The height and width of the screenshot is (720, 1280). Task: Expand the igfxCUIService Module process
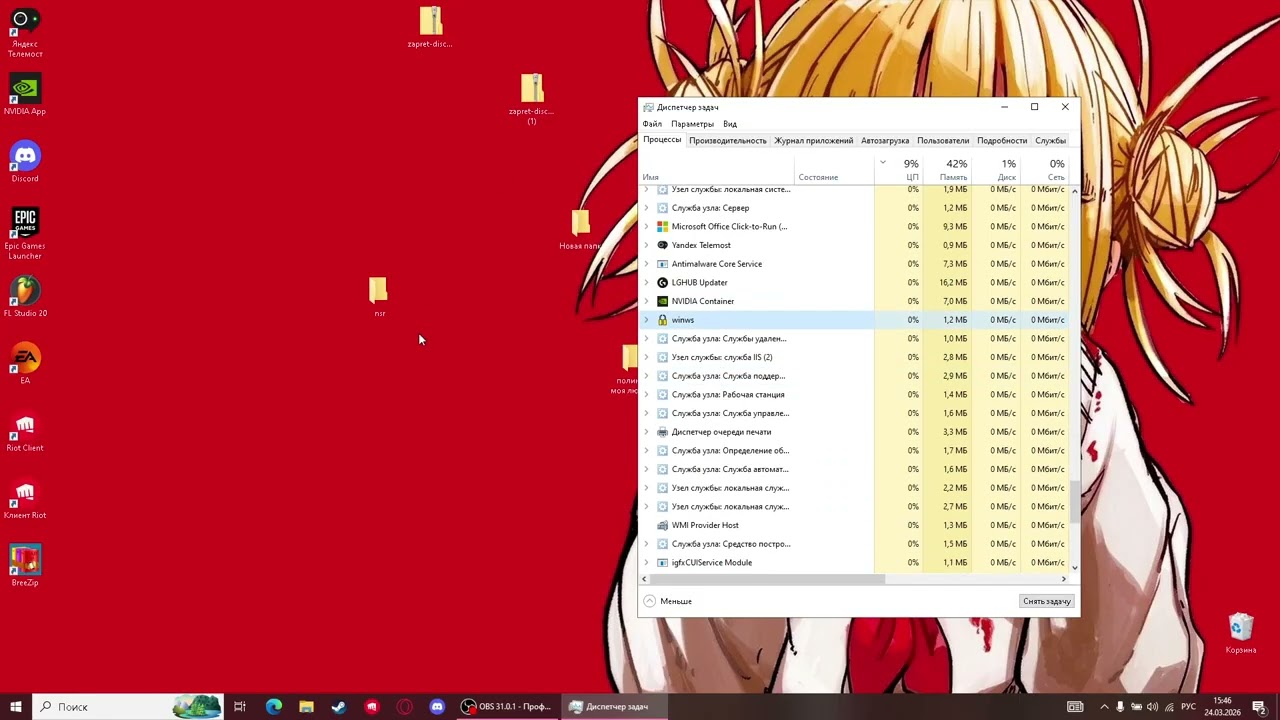[646, 562]
